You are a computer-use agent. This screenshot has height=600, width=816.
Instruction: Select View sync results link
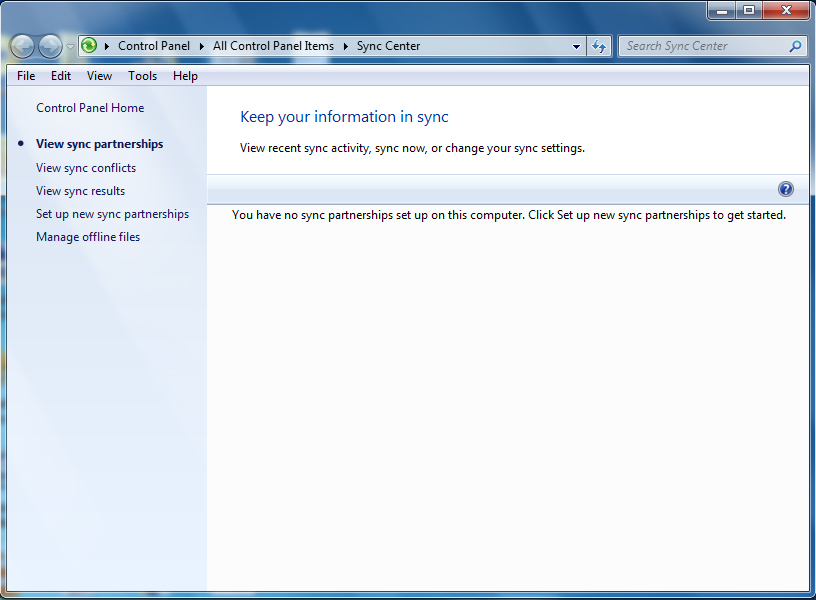coord(81,191)
